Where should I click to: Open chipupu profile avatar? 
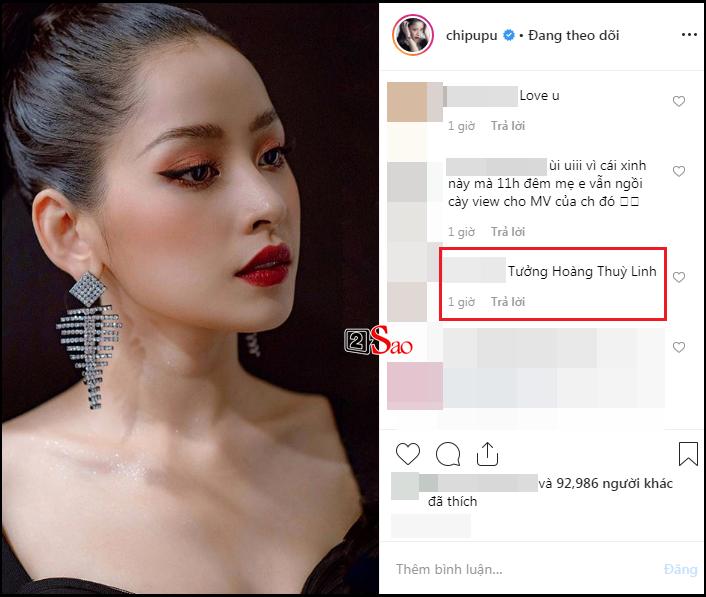413,35
